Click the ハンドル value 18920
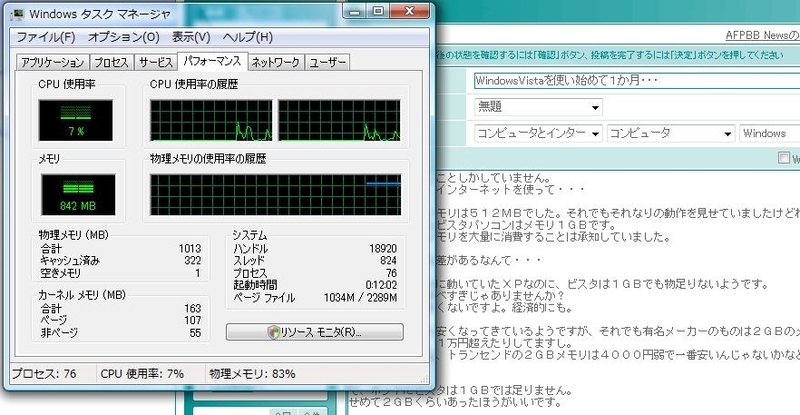800x415 pixels. [383, 249]
